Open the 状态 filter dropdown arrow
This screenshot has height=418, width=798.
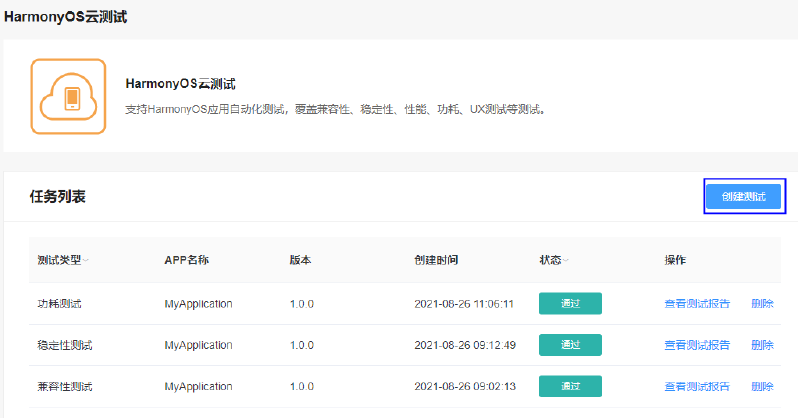click(x=565, y=261)
